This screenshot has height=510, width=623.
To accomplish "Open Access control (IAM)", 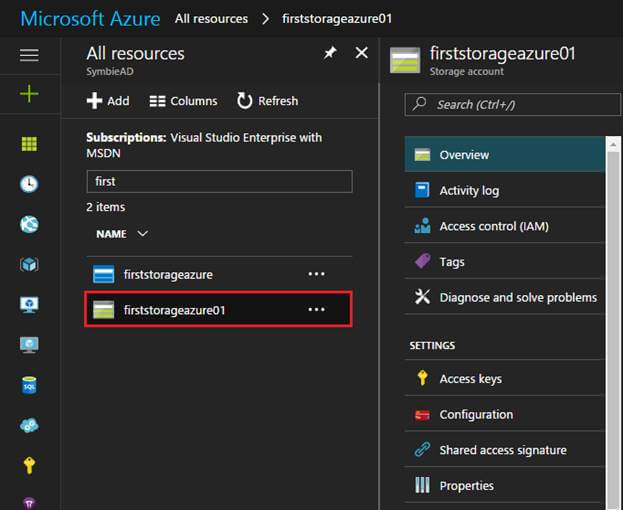I will pos(505,226).
